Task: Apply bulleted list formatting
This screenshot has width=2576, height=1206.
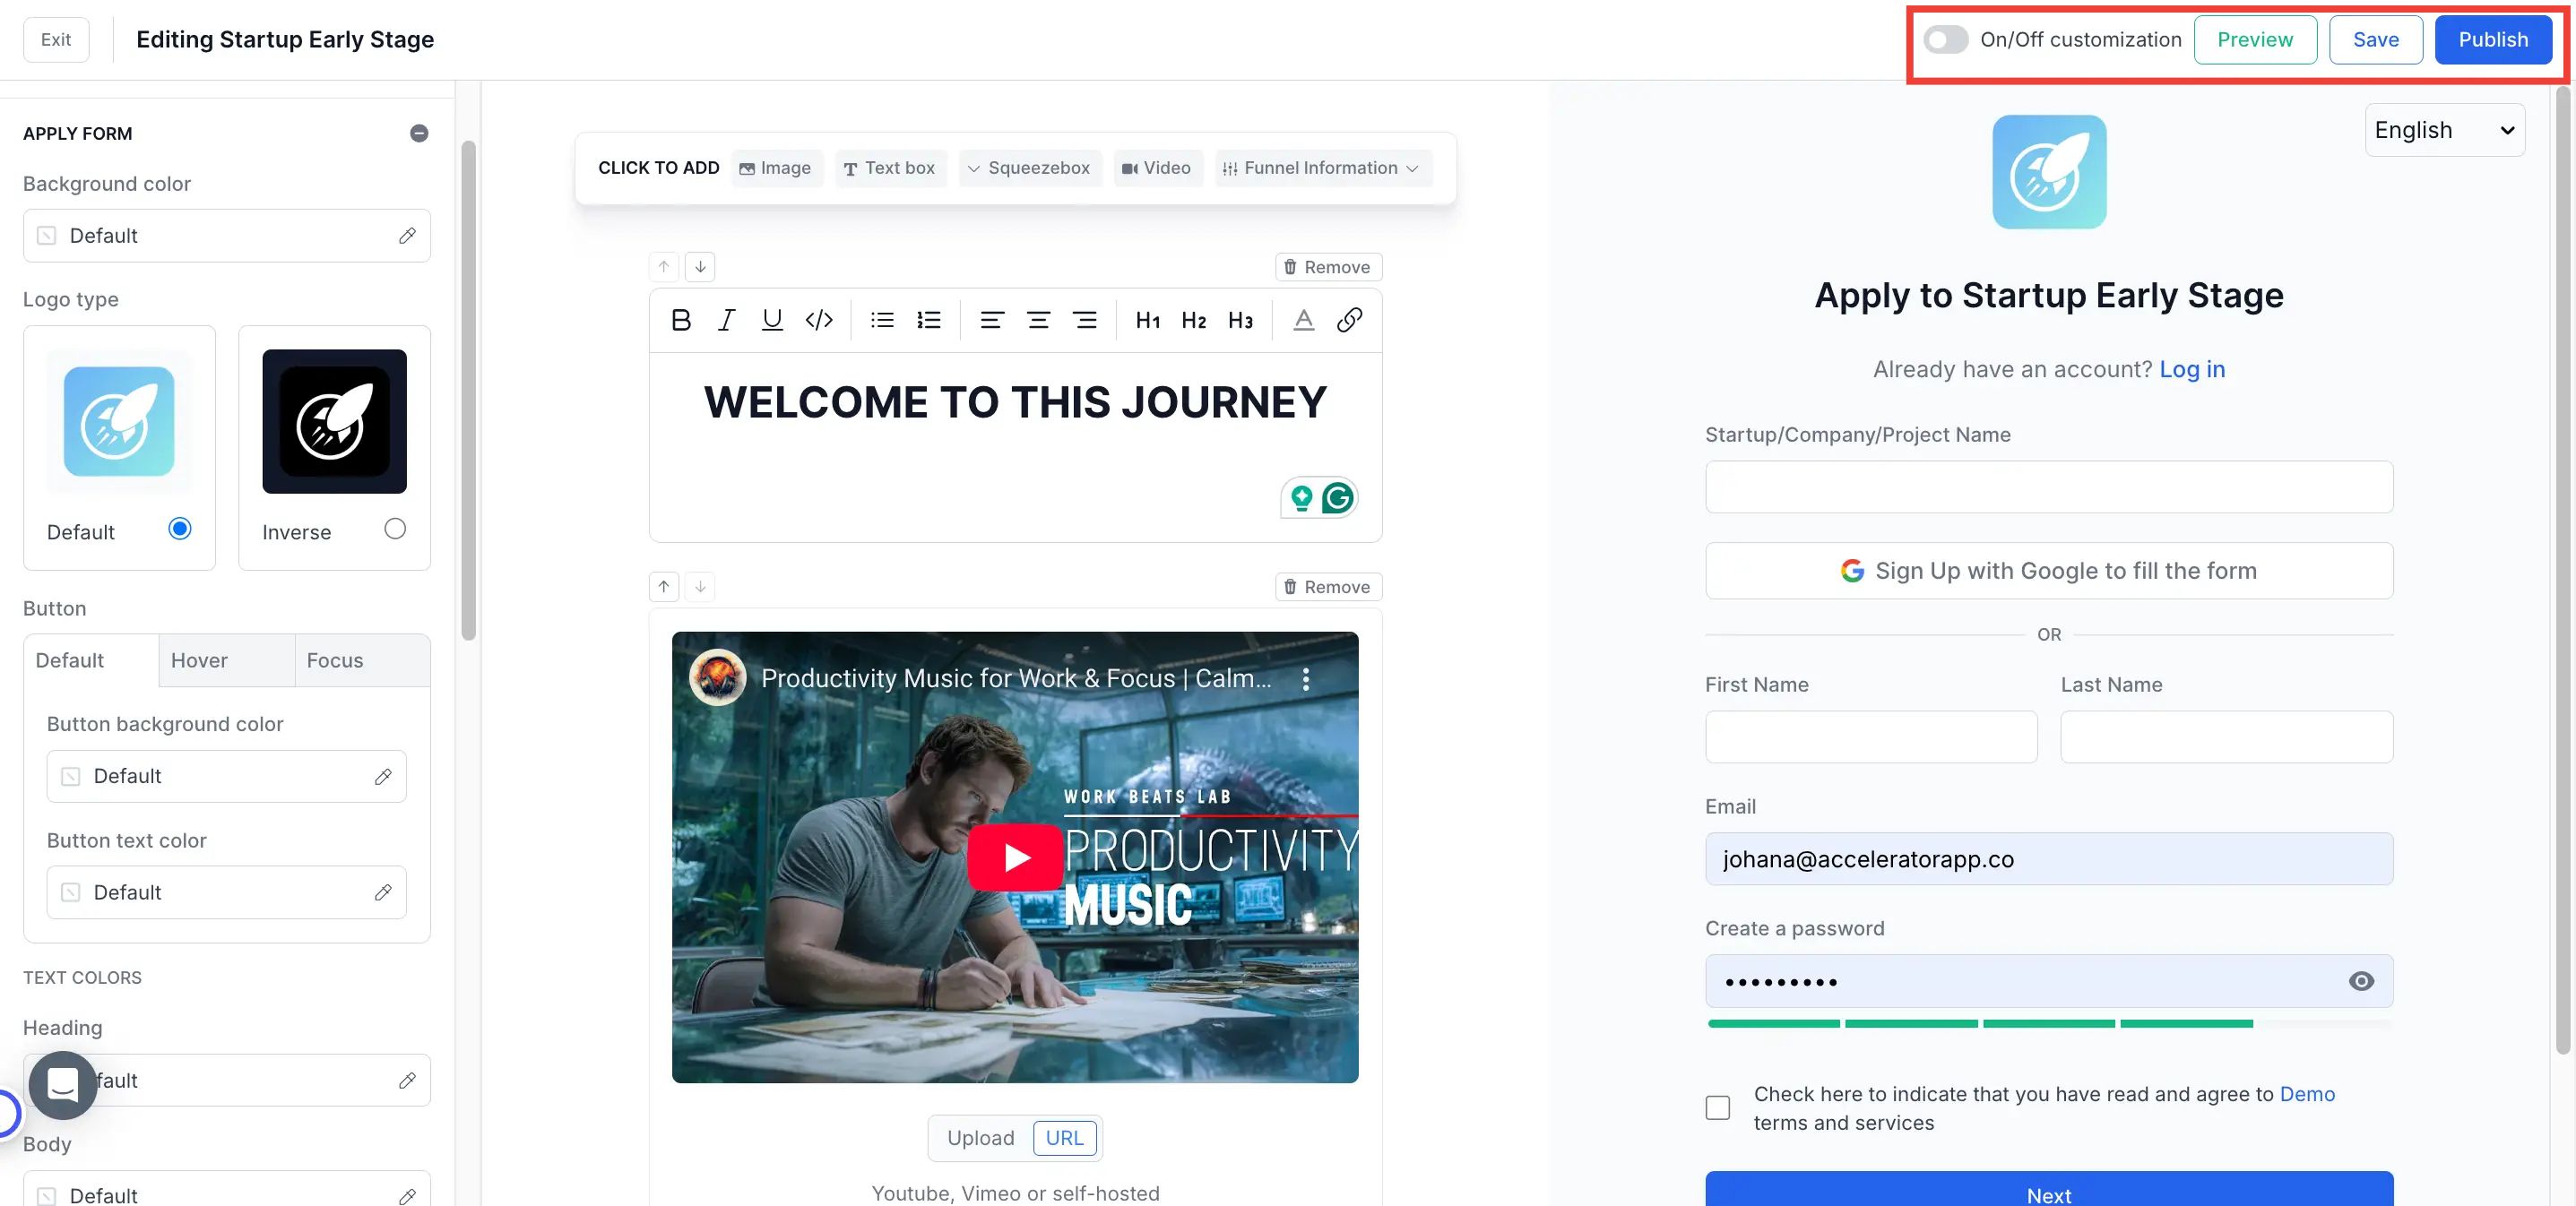Action: pyautogui.click(x=882, y=320)
